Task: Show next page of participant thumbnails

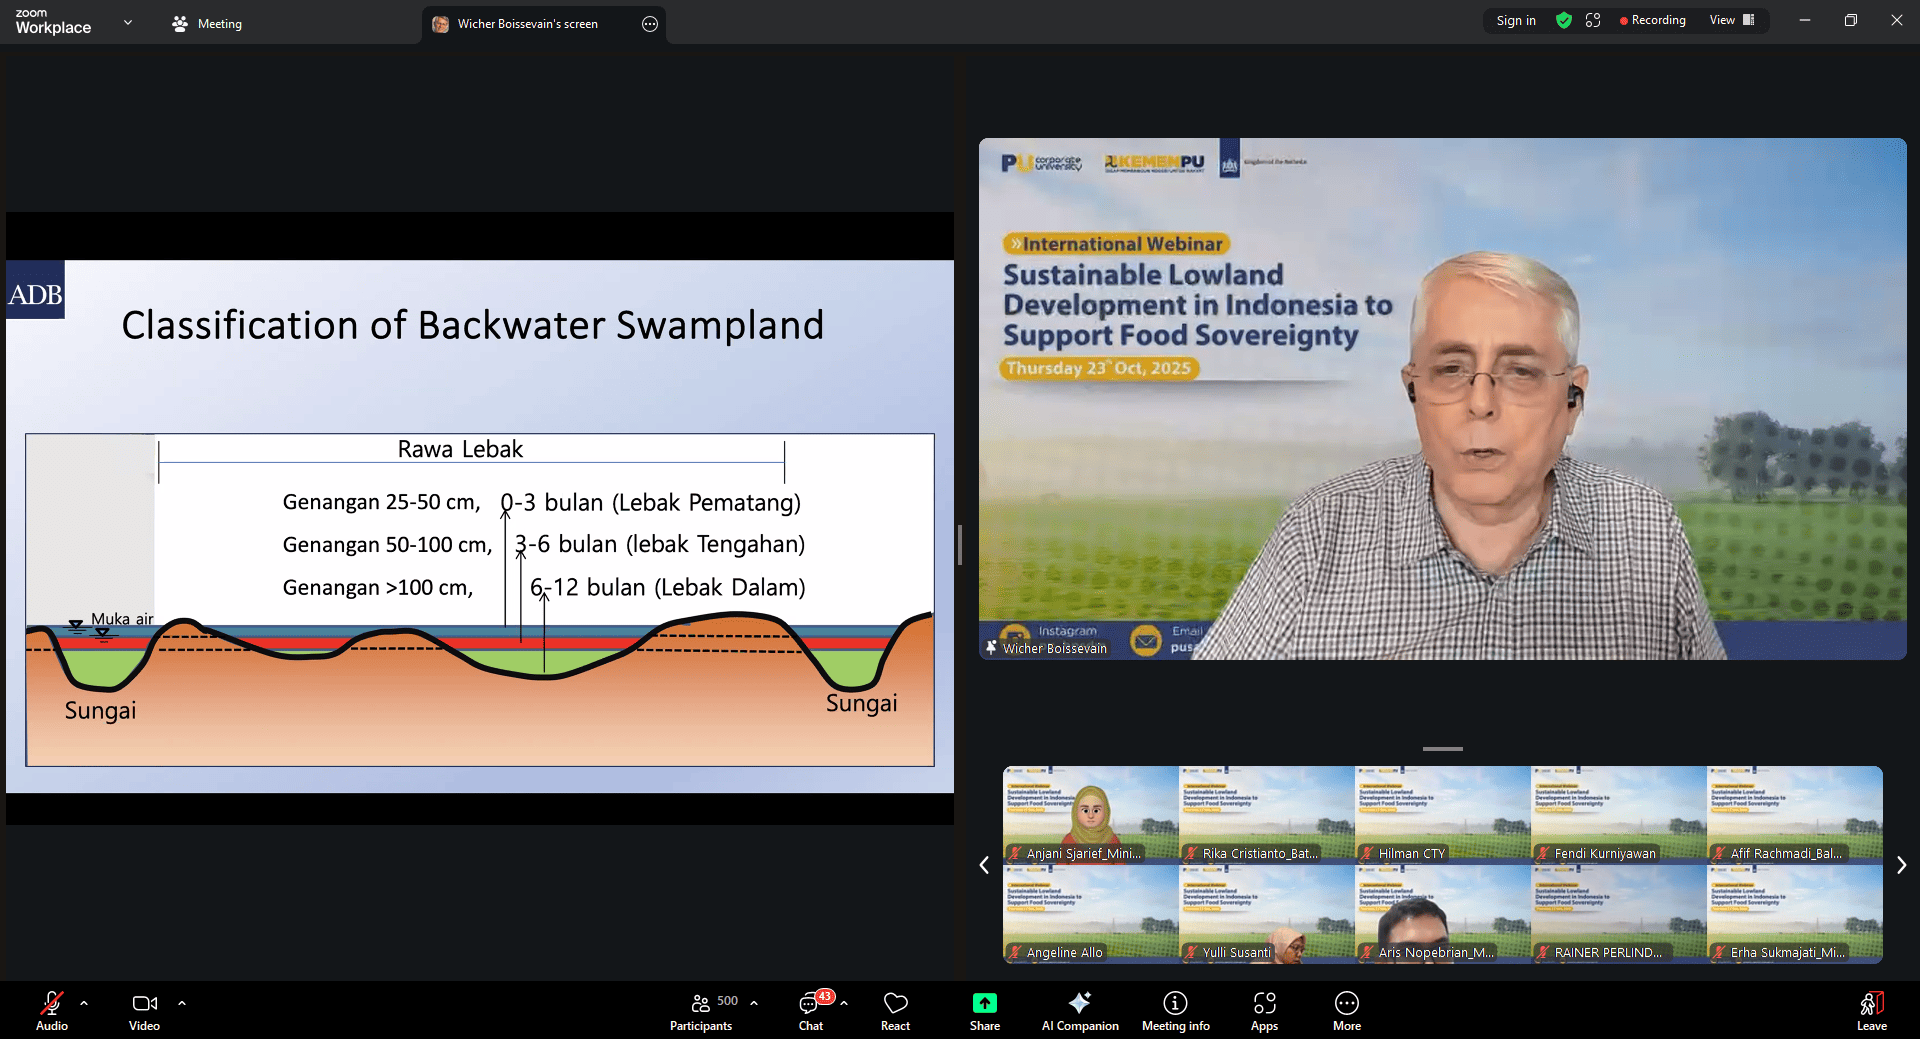Action: [x=1901, y=865]
